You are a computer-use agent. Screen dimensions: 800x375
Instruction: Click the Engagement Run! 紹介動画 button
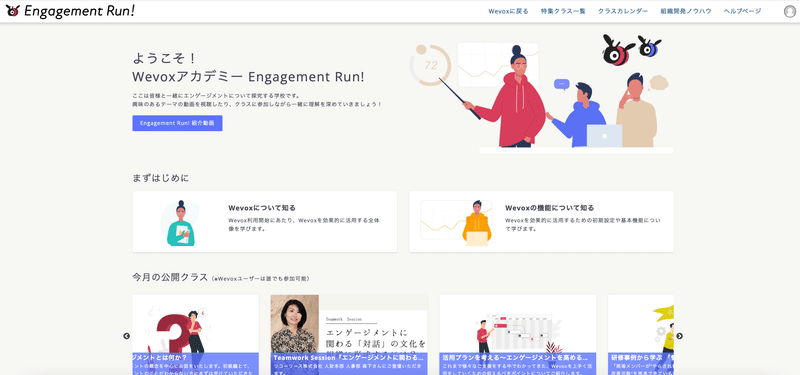click(177, 123)
